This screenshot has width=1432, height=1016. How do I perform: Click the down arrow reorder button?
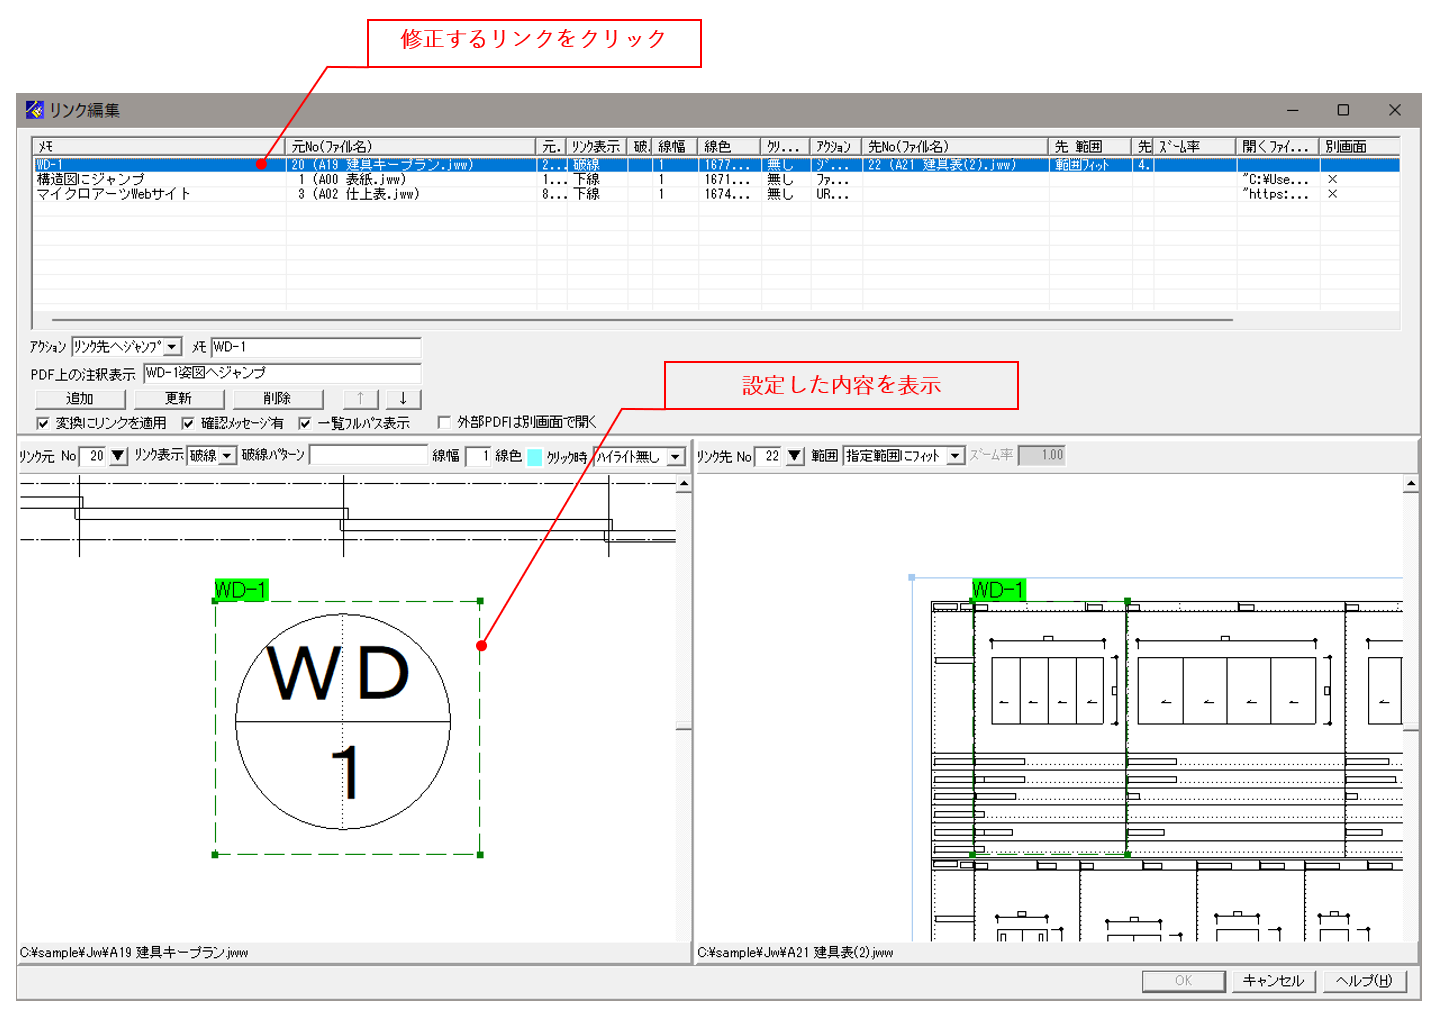(x=403, y=398)
